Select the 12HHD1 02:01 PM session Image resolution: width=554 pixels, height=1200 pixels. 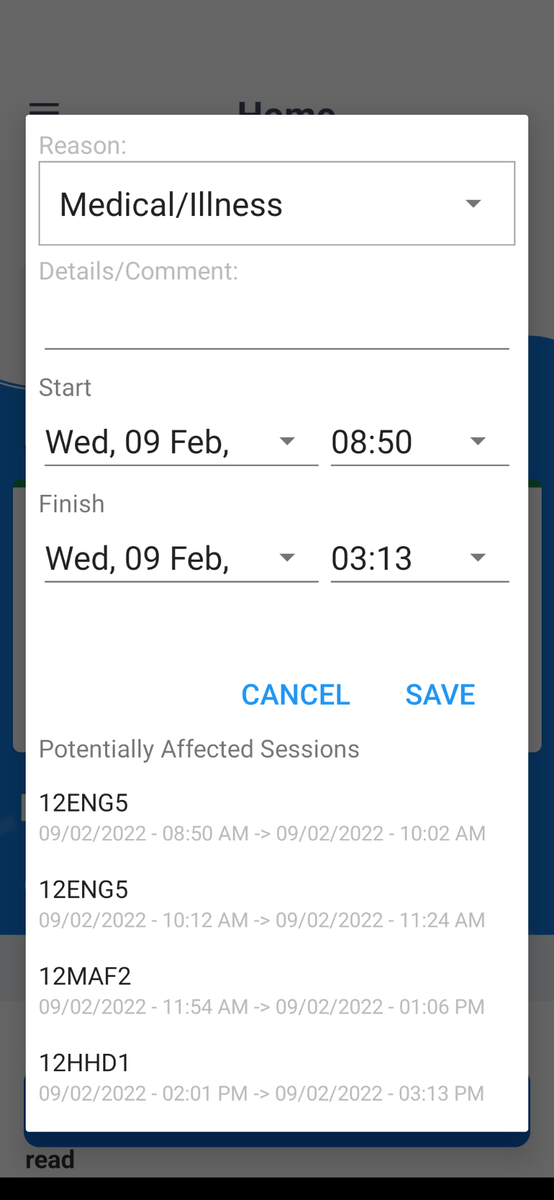click(x=277, y=1077)
